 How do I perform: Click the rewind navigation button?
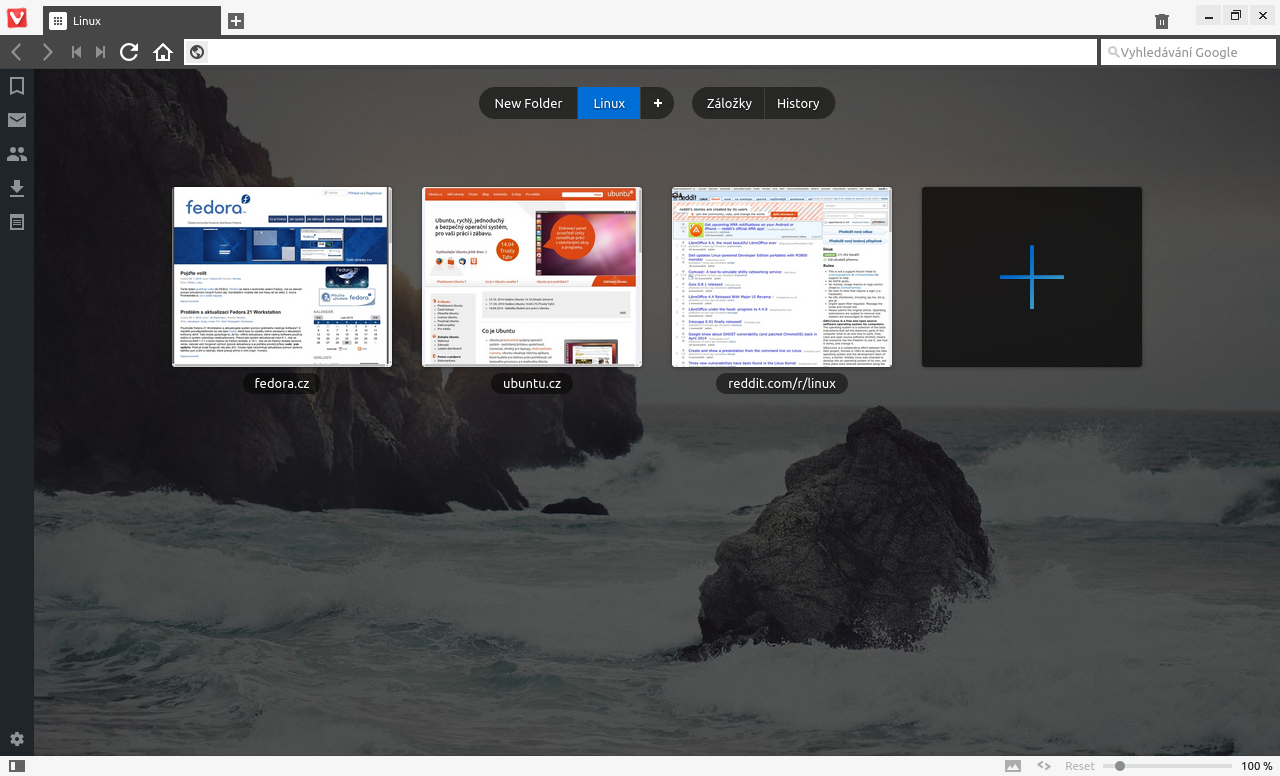[76, 52]
